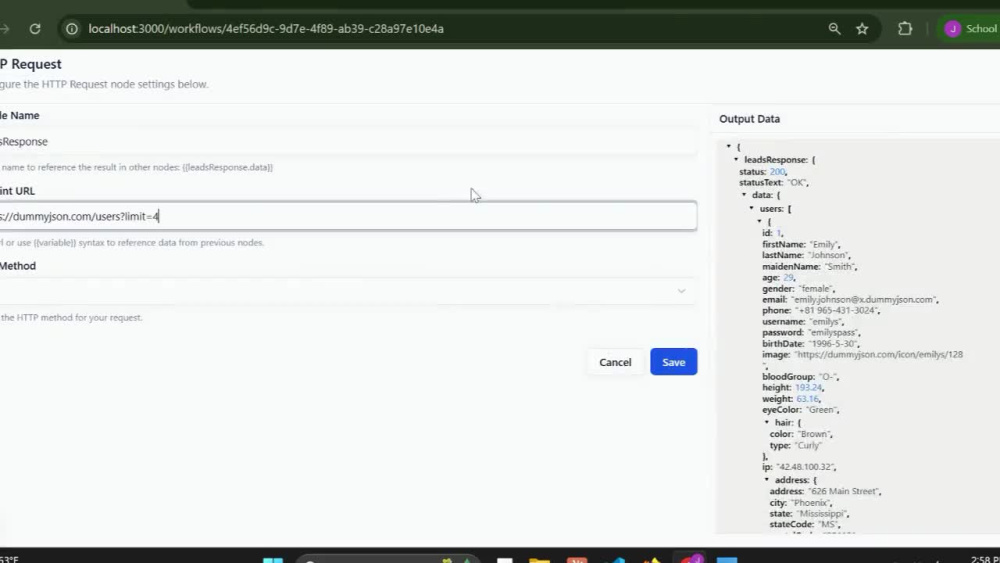1000x563 pixels.
Task: Select the ip "42.48.100.32" row
Action: click(800, 467)
